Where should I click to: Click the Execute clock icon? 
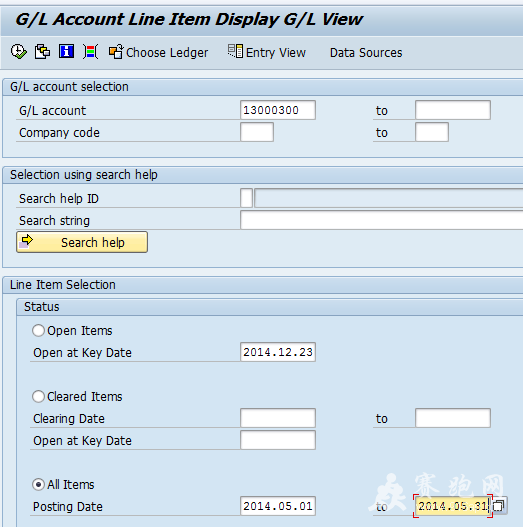point(18,52)
